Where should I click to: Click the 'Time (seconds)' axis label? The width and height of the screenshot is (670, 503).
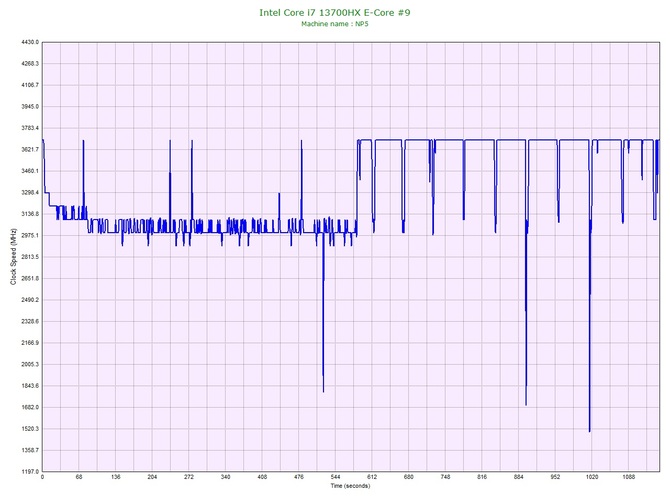tap(350, 486)
